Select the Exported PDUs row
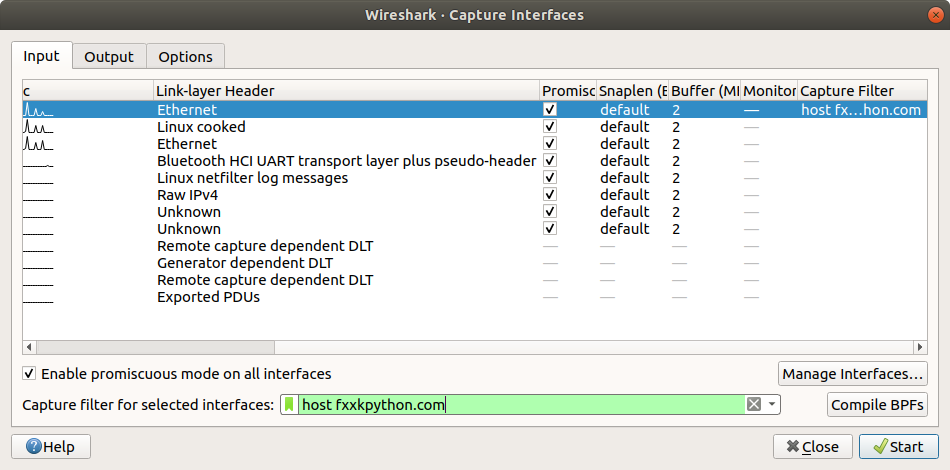Image resolution: width=950 pixels, height=470 pixels. 474,297
